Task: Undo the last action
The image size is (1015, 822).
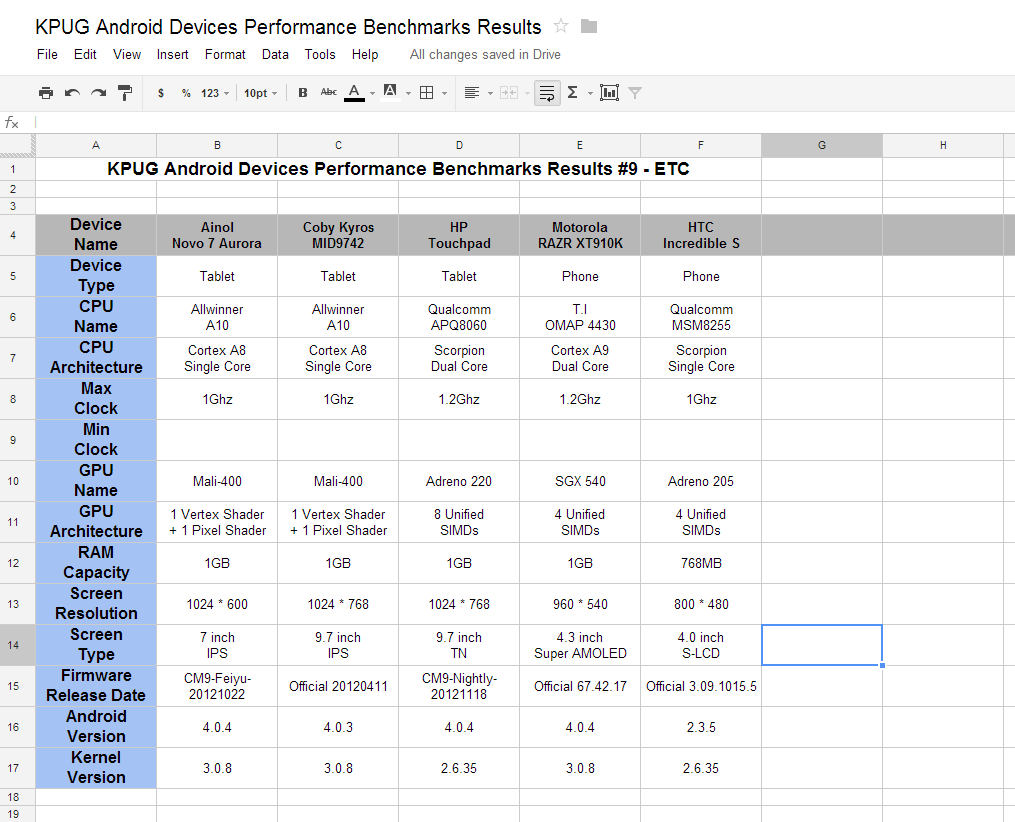Action: coord(72,93)
